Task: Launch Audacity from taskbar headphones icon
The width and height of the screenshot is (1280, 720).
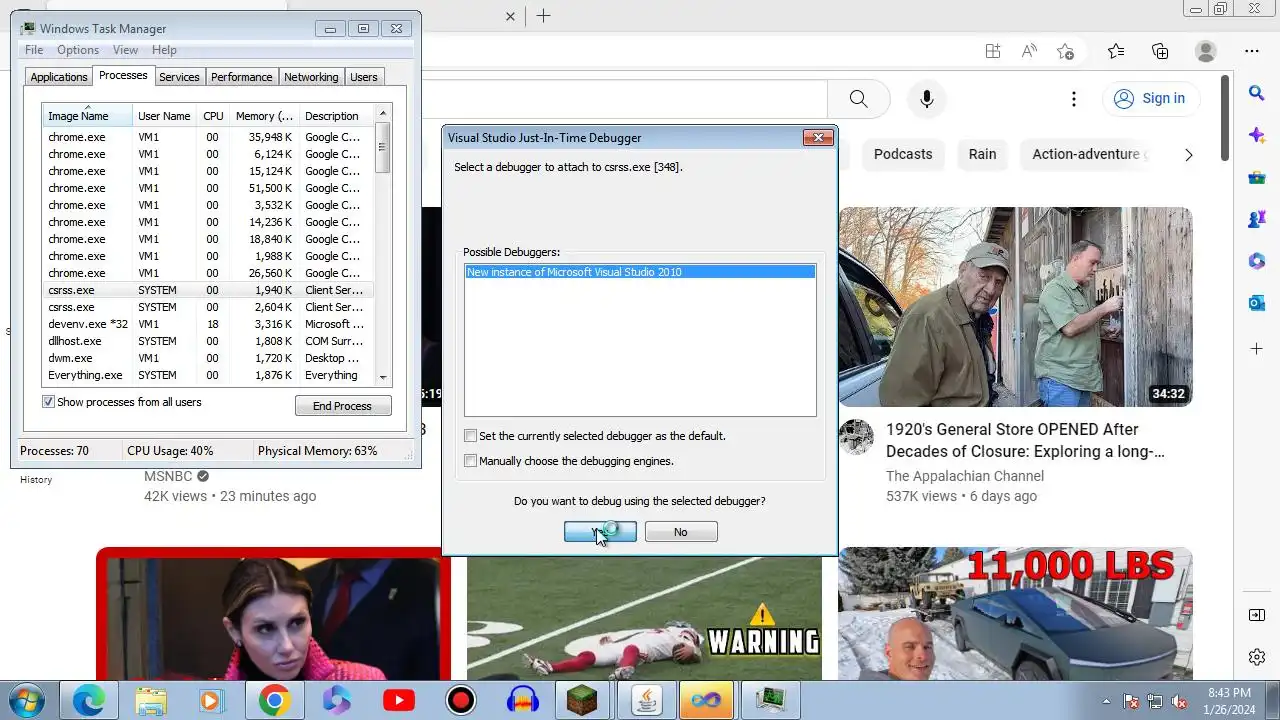Action: pyautogui.click(x=522, y=700)
